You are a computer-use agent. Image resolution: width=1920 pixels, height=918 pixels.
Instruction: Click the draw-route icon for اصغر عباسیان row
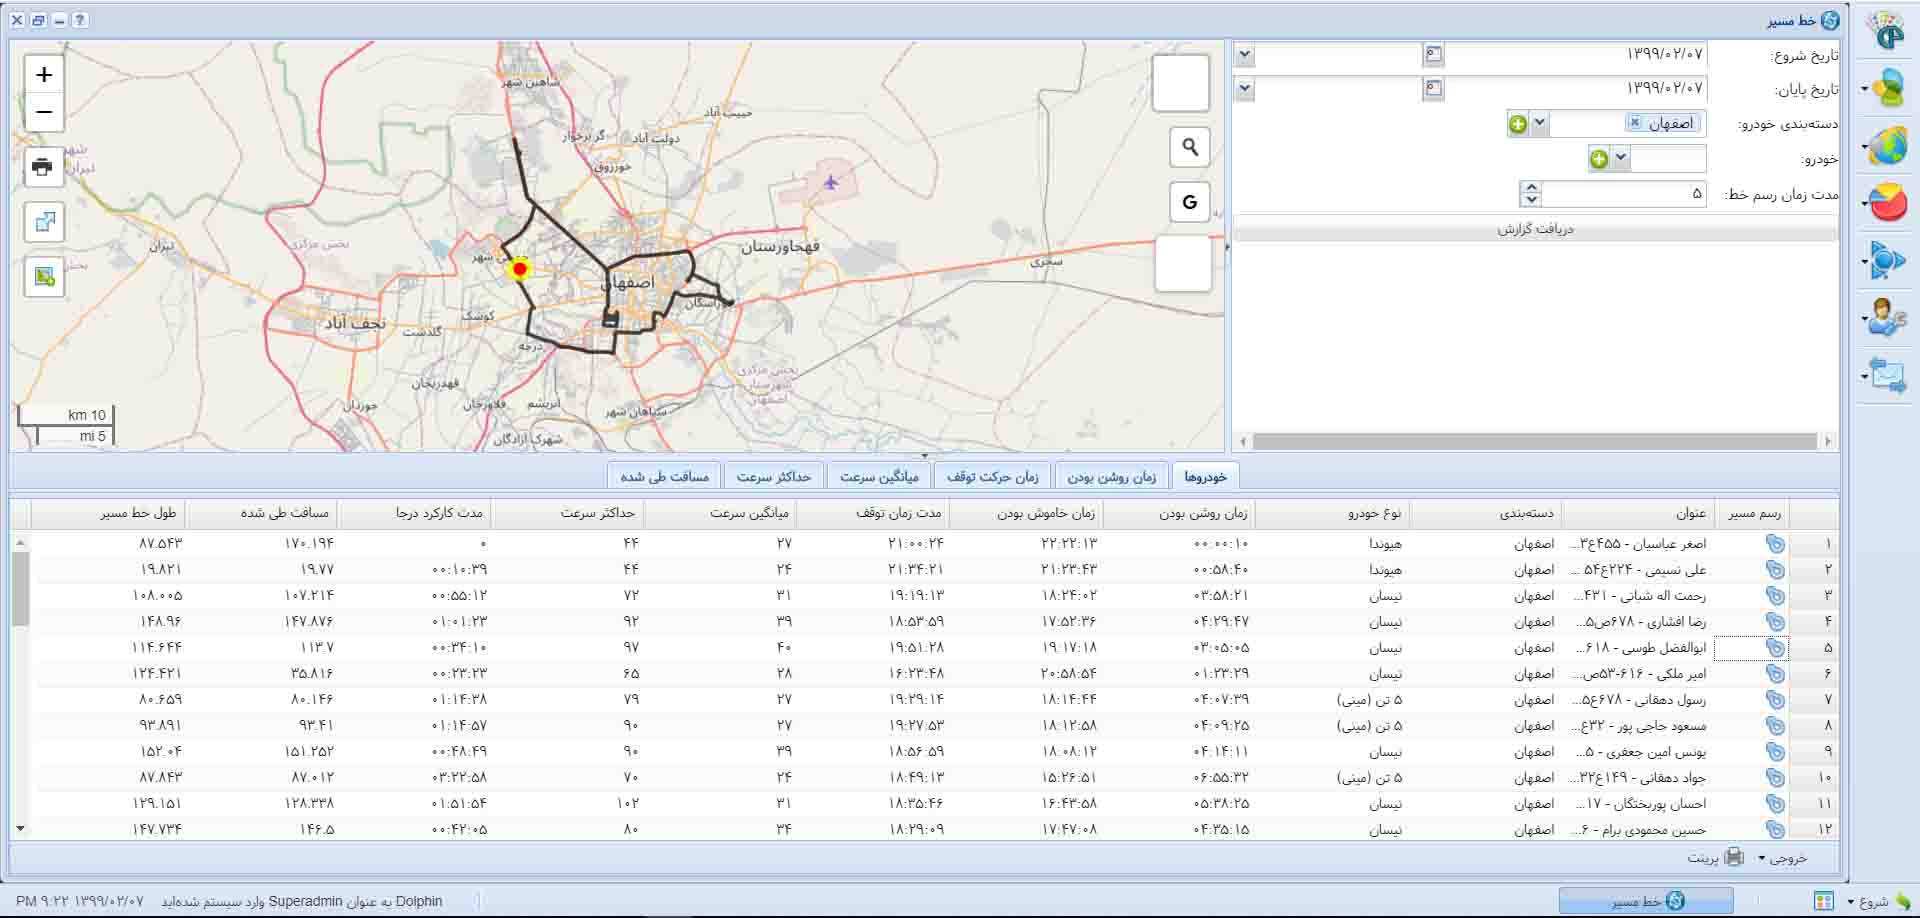(x=1775, y=543)
